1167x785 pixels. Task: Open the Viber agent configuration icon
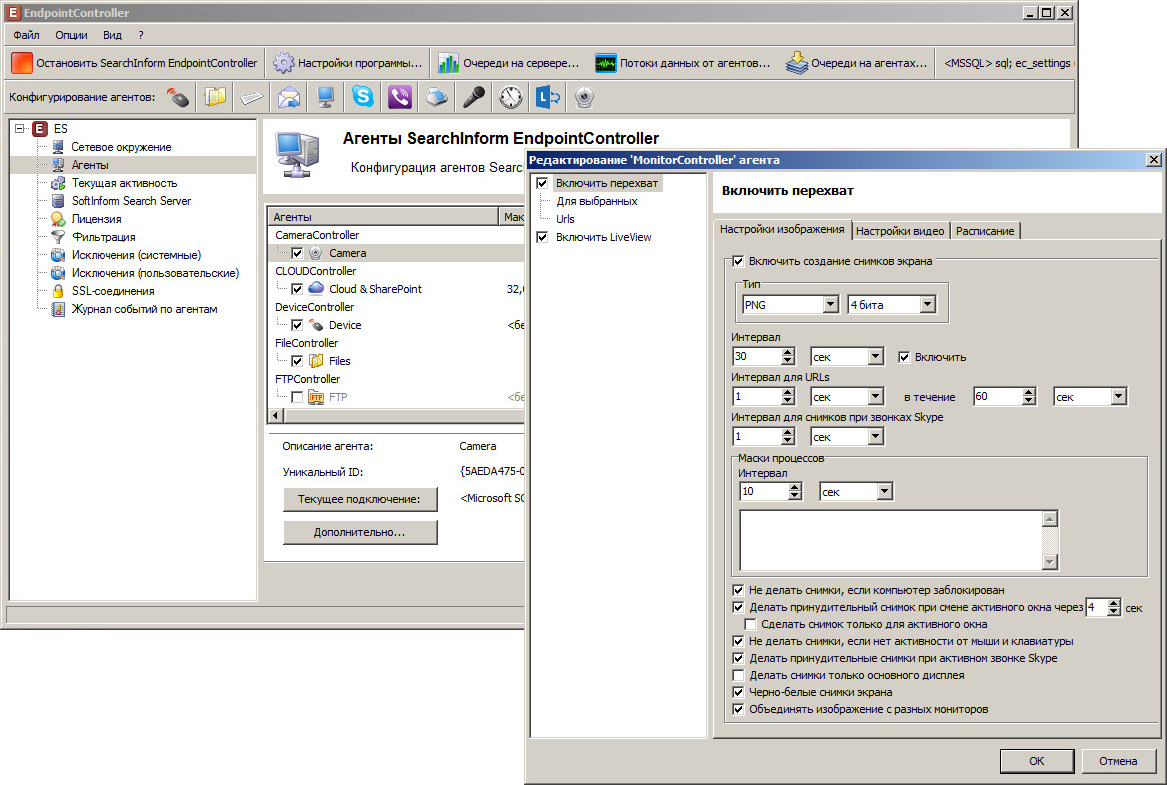point(400,97)
